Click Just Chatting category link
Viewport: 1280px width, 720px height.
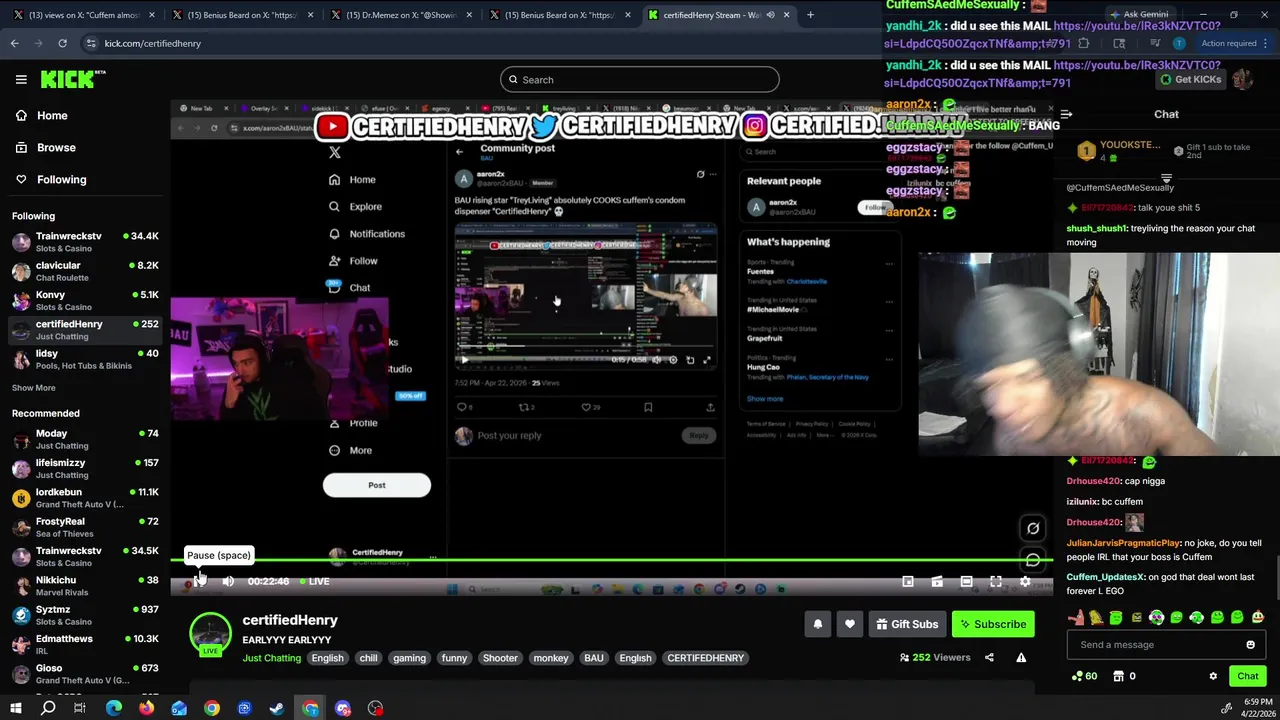click(271, 658)
